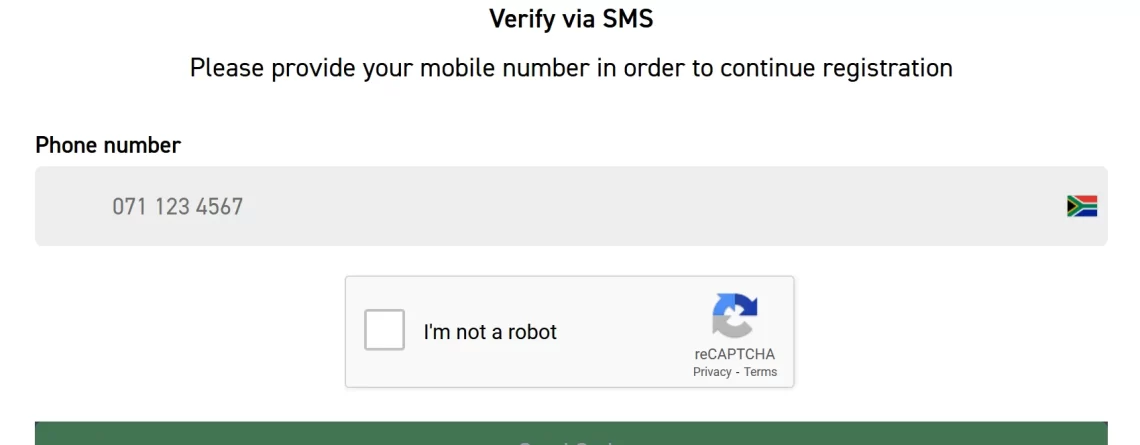
Task: Click the Phone number field label
Action: pos(108,145)
